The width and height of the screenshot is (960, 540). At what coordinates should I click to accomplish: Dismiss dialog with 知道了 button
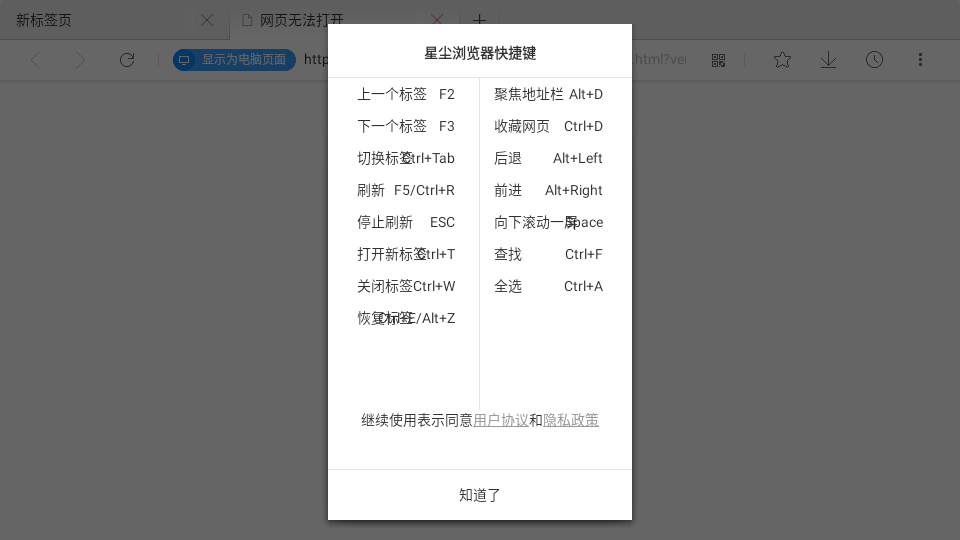(x=480, y=495)
